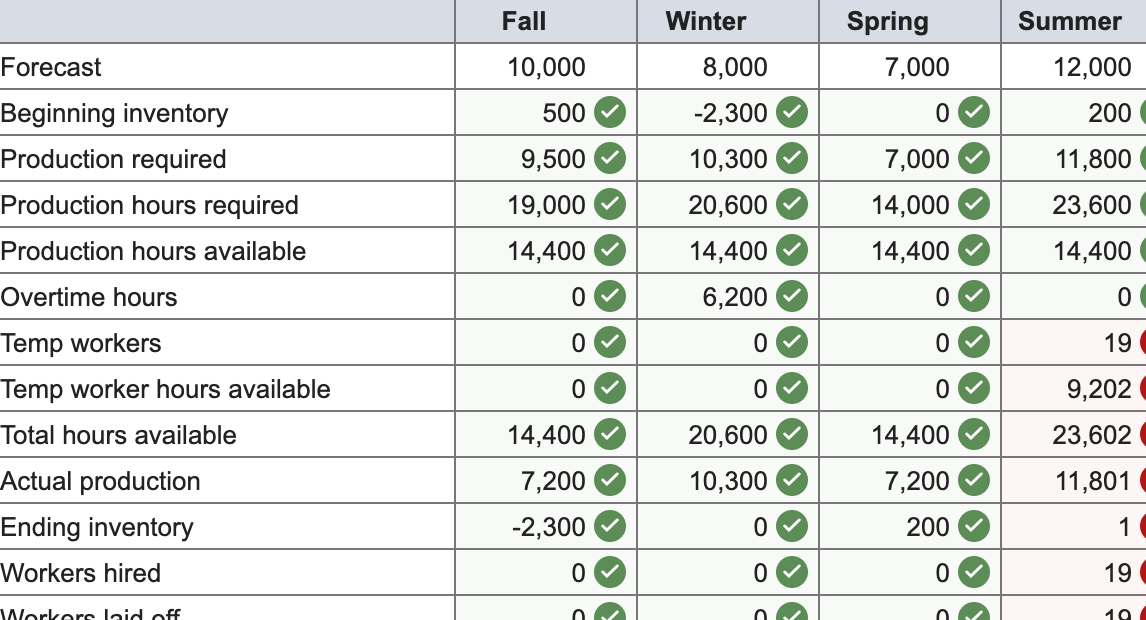
Task: Click the checkmark beside Winter Total hours available 20,600
Action: pos(790,435)
